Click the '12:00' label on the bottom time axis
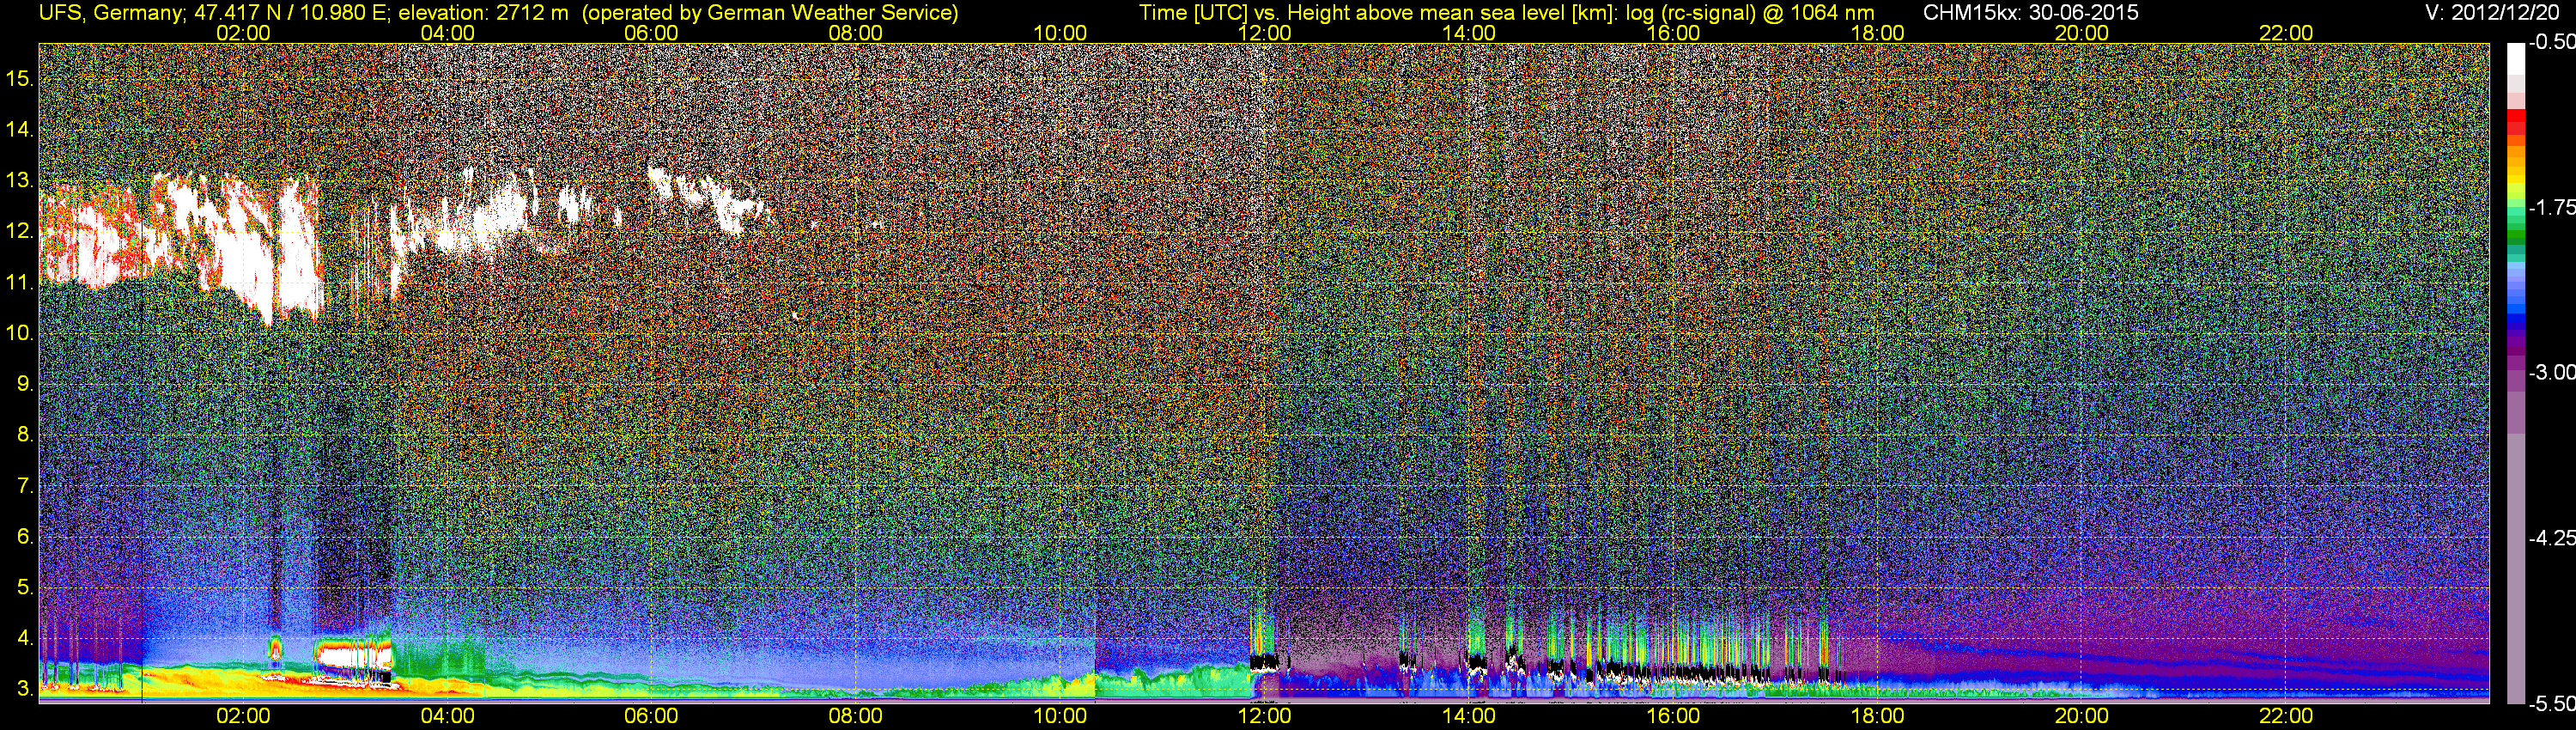Screen dimensions: 2576x730 point(1265,716)
